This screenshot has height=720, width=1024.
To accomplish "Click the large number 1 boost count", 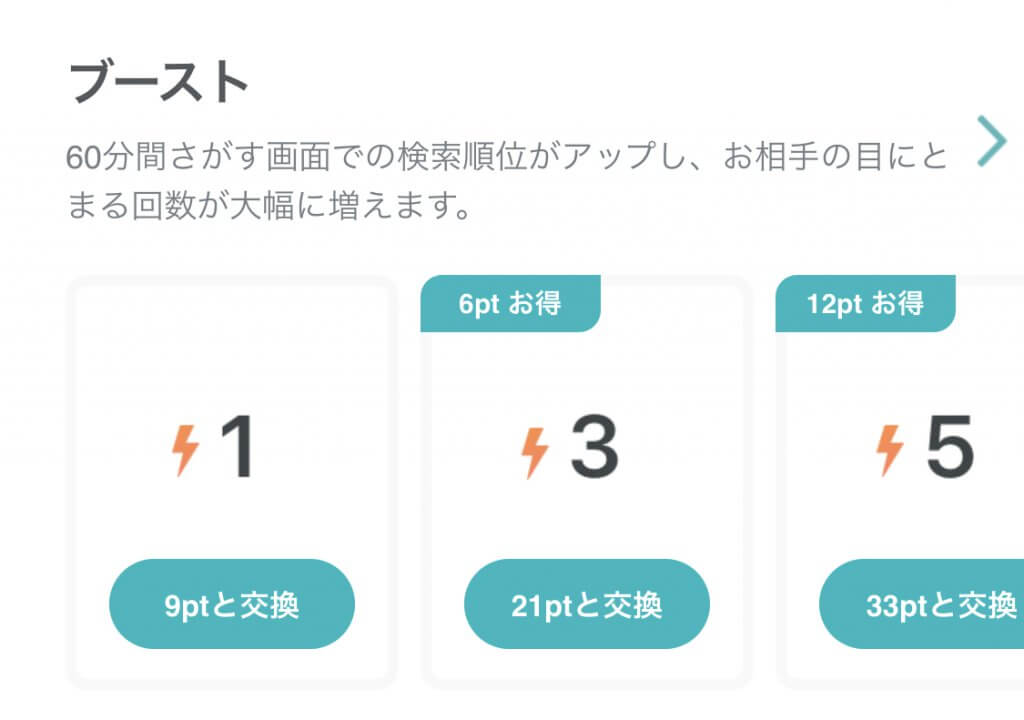I will (238, 449).
